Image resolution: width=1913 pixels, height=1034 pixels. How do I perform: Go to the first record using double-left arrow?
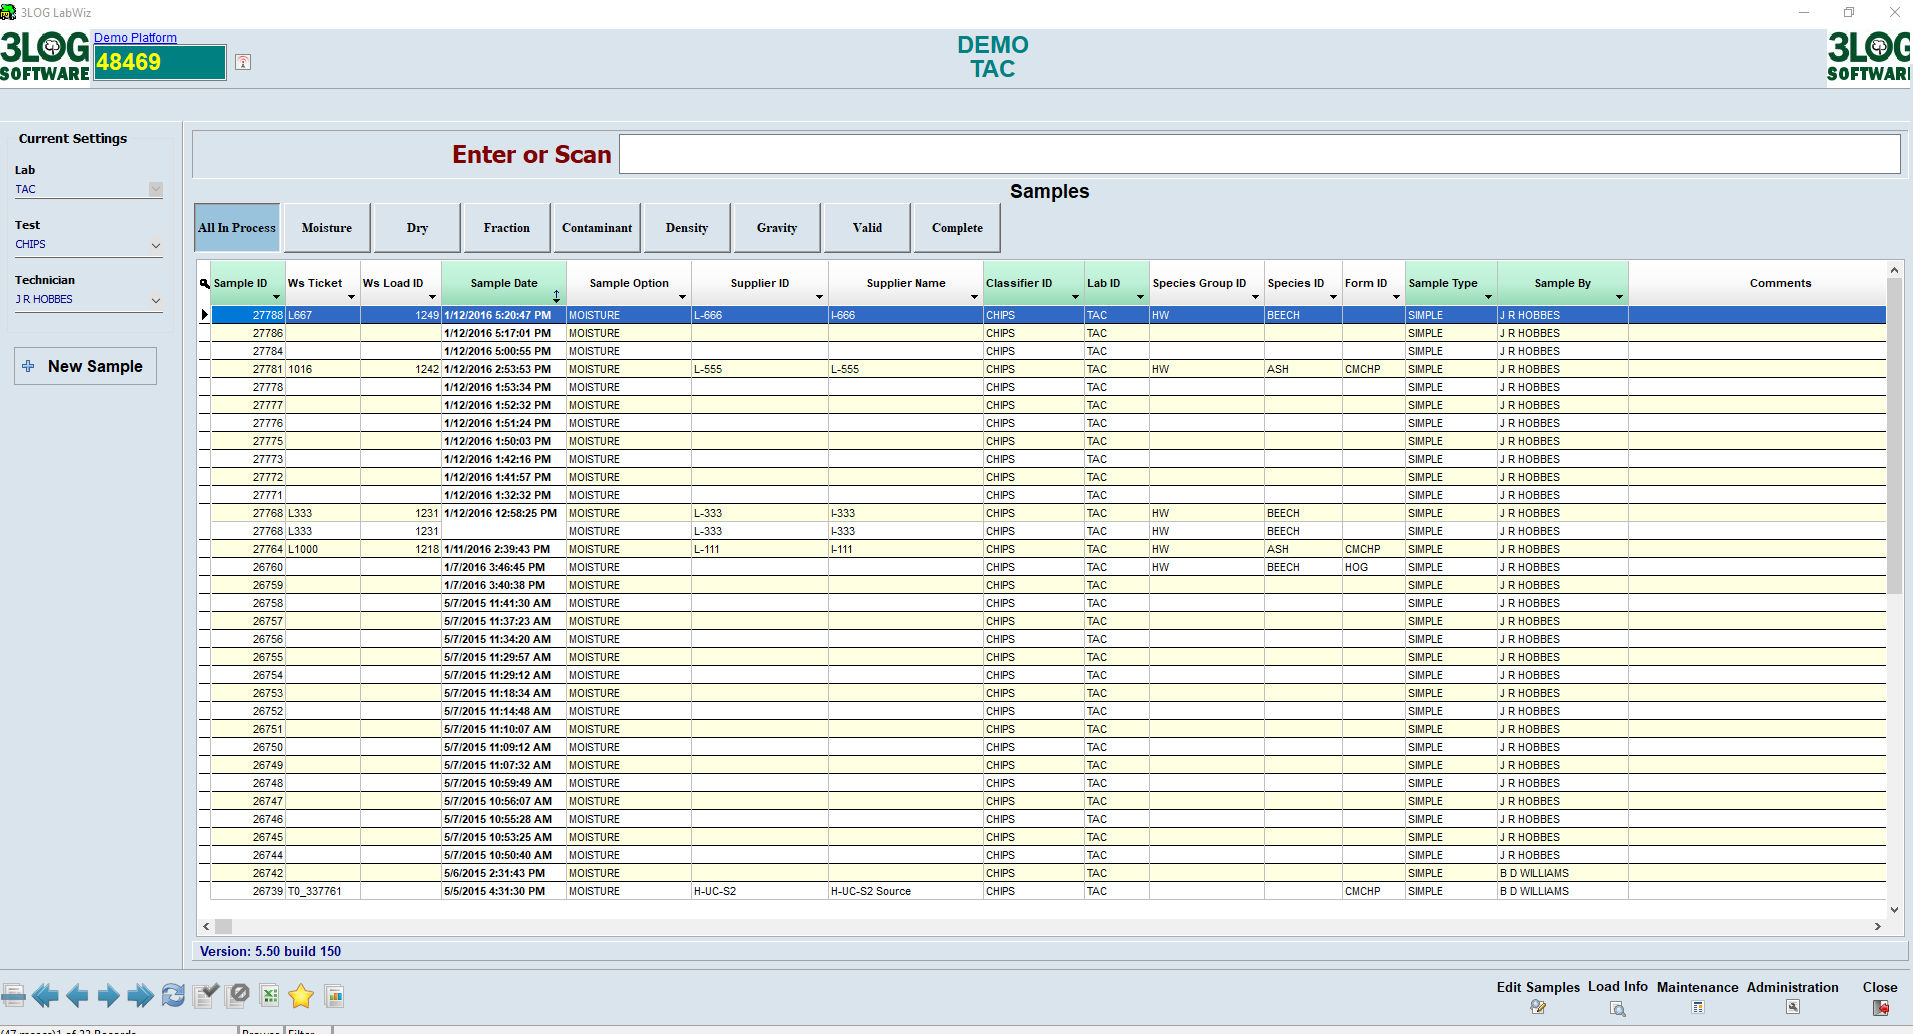click(45, 995)
